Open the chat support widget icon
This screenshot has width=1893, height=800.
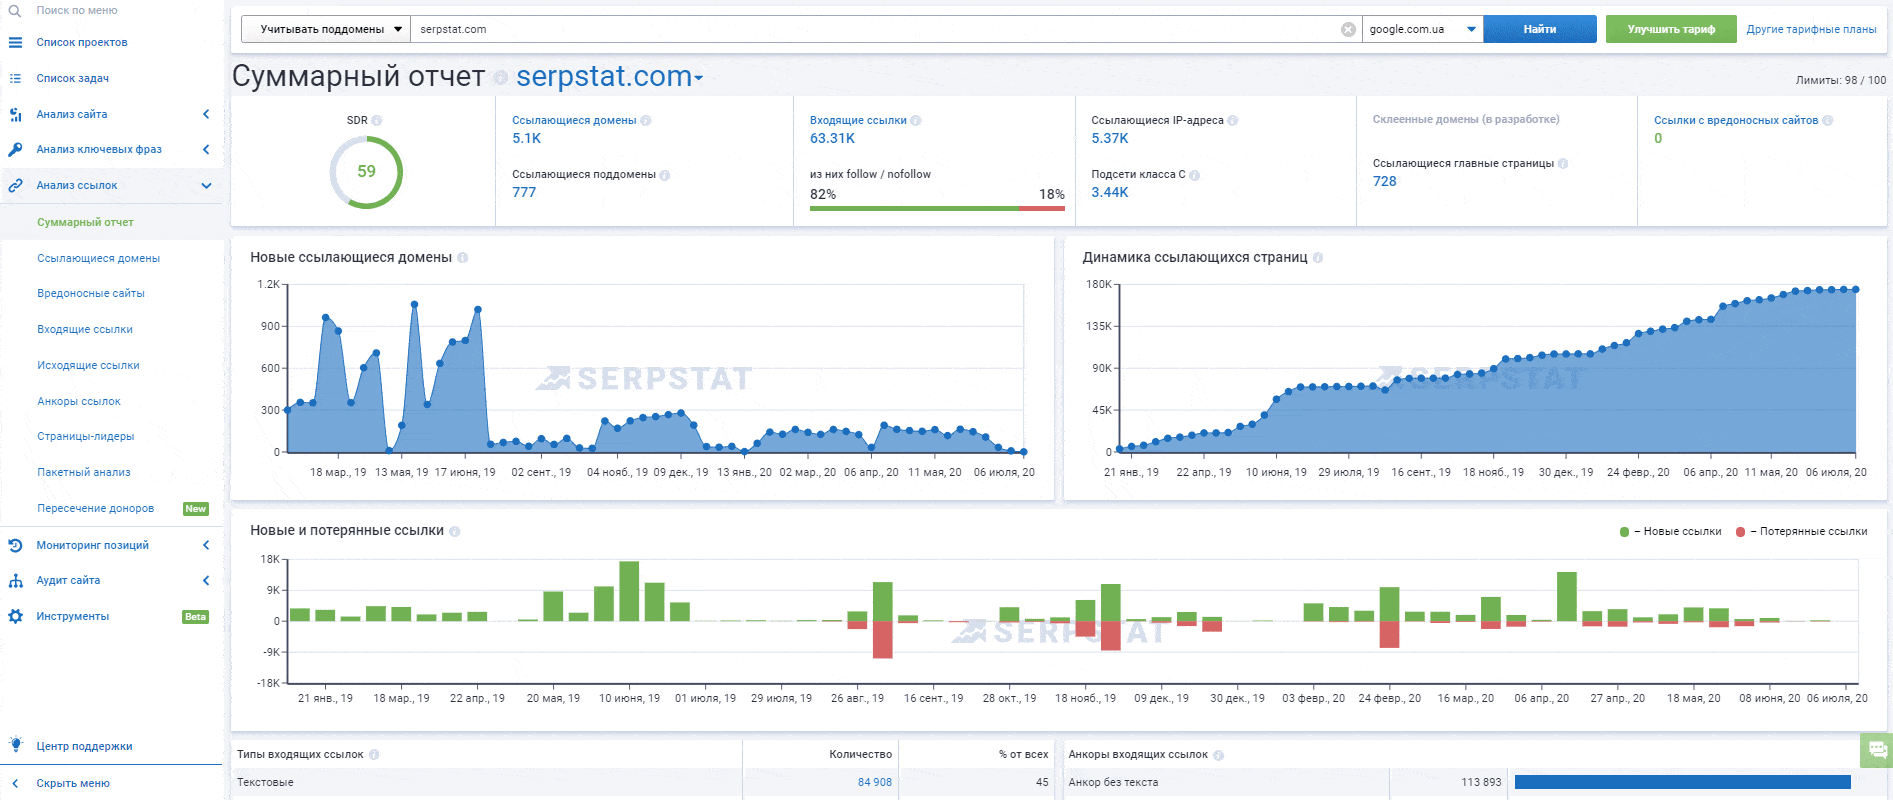(x=1877, y=750)
